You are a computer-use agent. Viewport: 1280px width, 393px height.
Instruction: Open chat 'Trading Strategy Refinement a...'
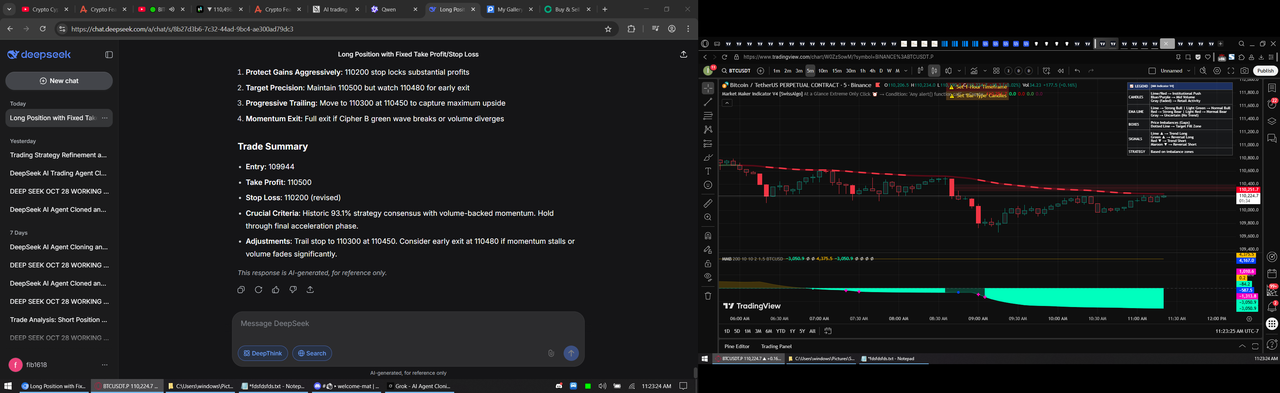(x=58, y=155)
